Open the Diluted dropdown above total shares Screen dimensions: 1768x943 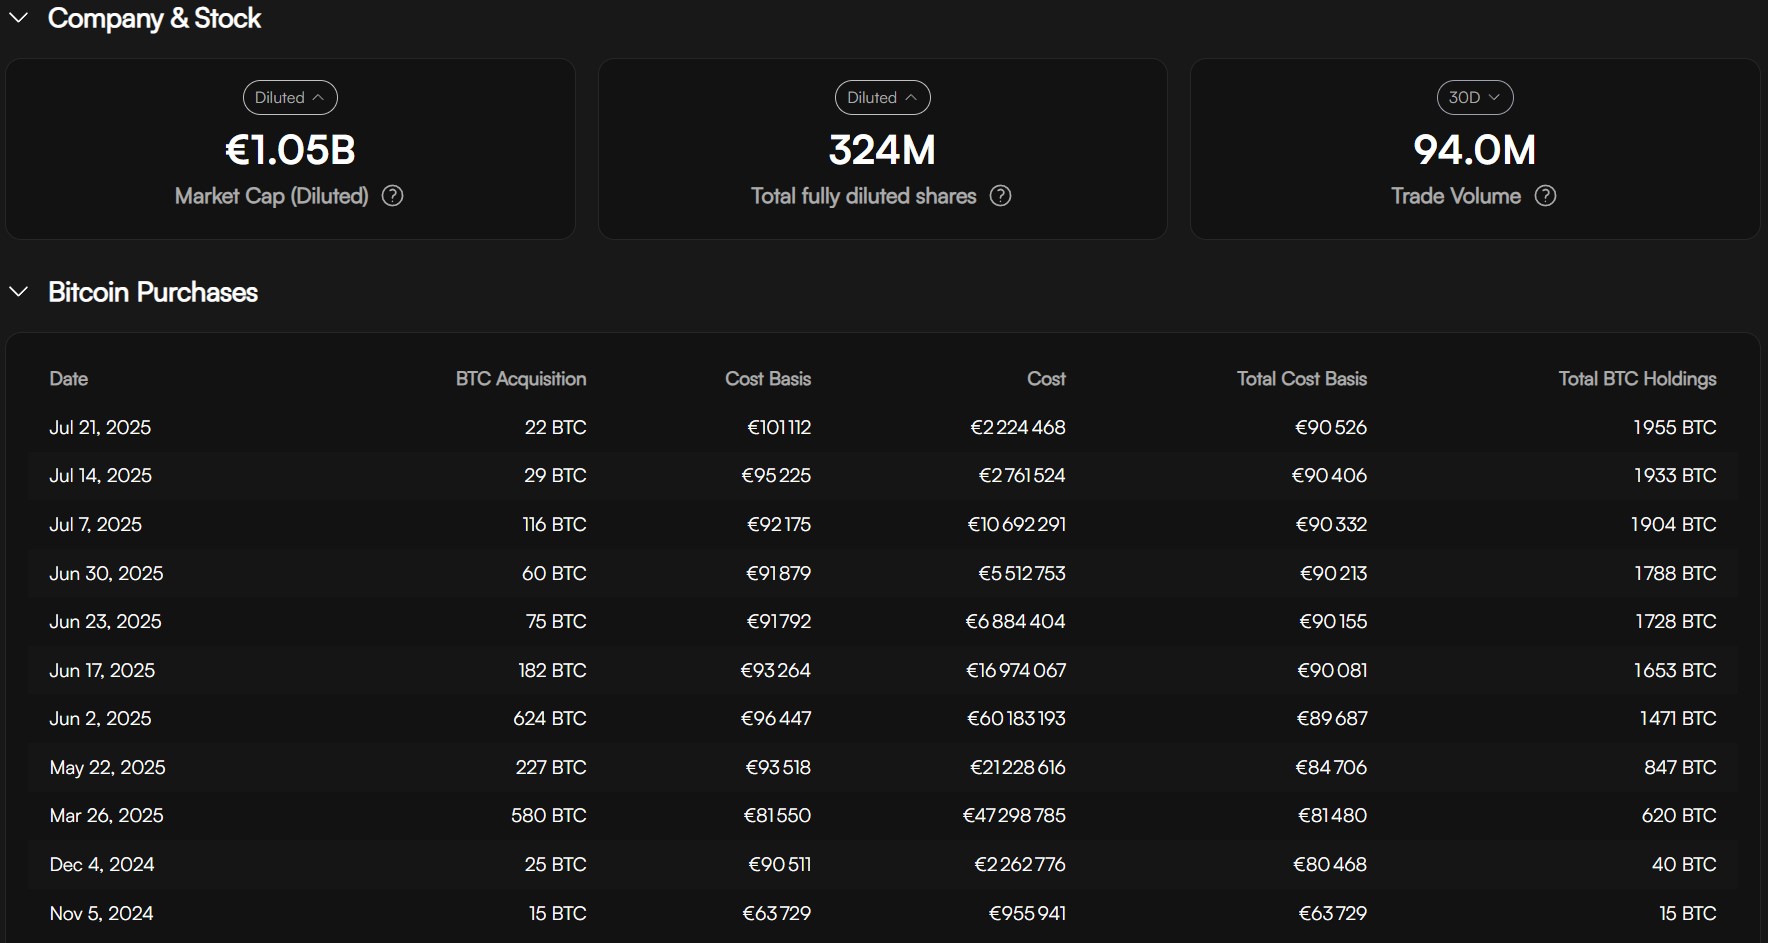(882, 98)
